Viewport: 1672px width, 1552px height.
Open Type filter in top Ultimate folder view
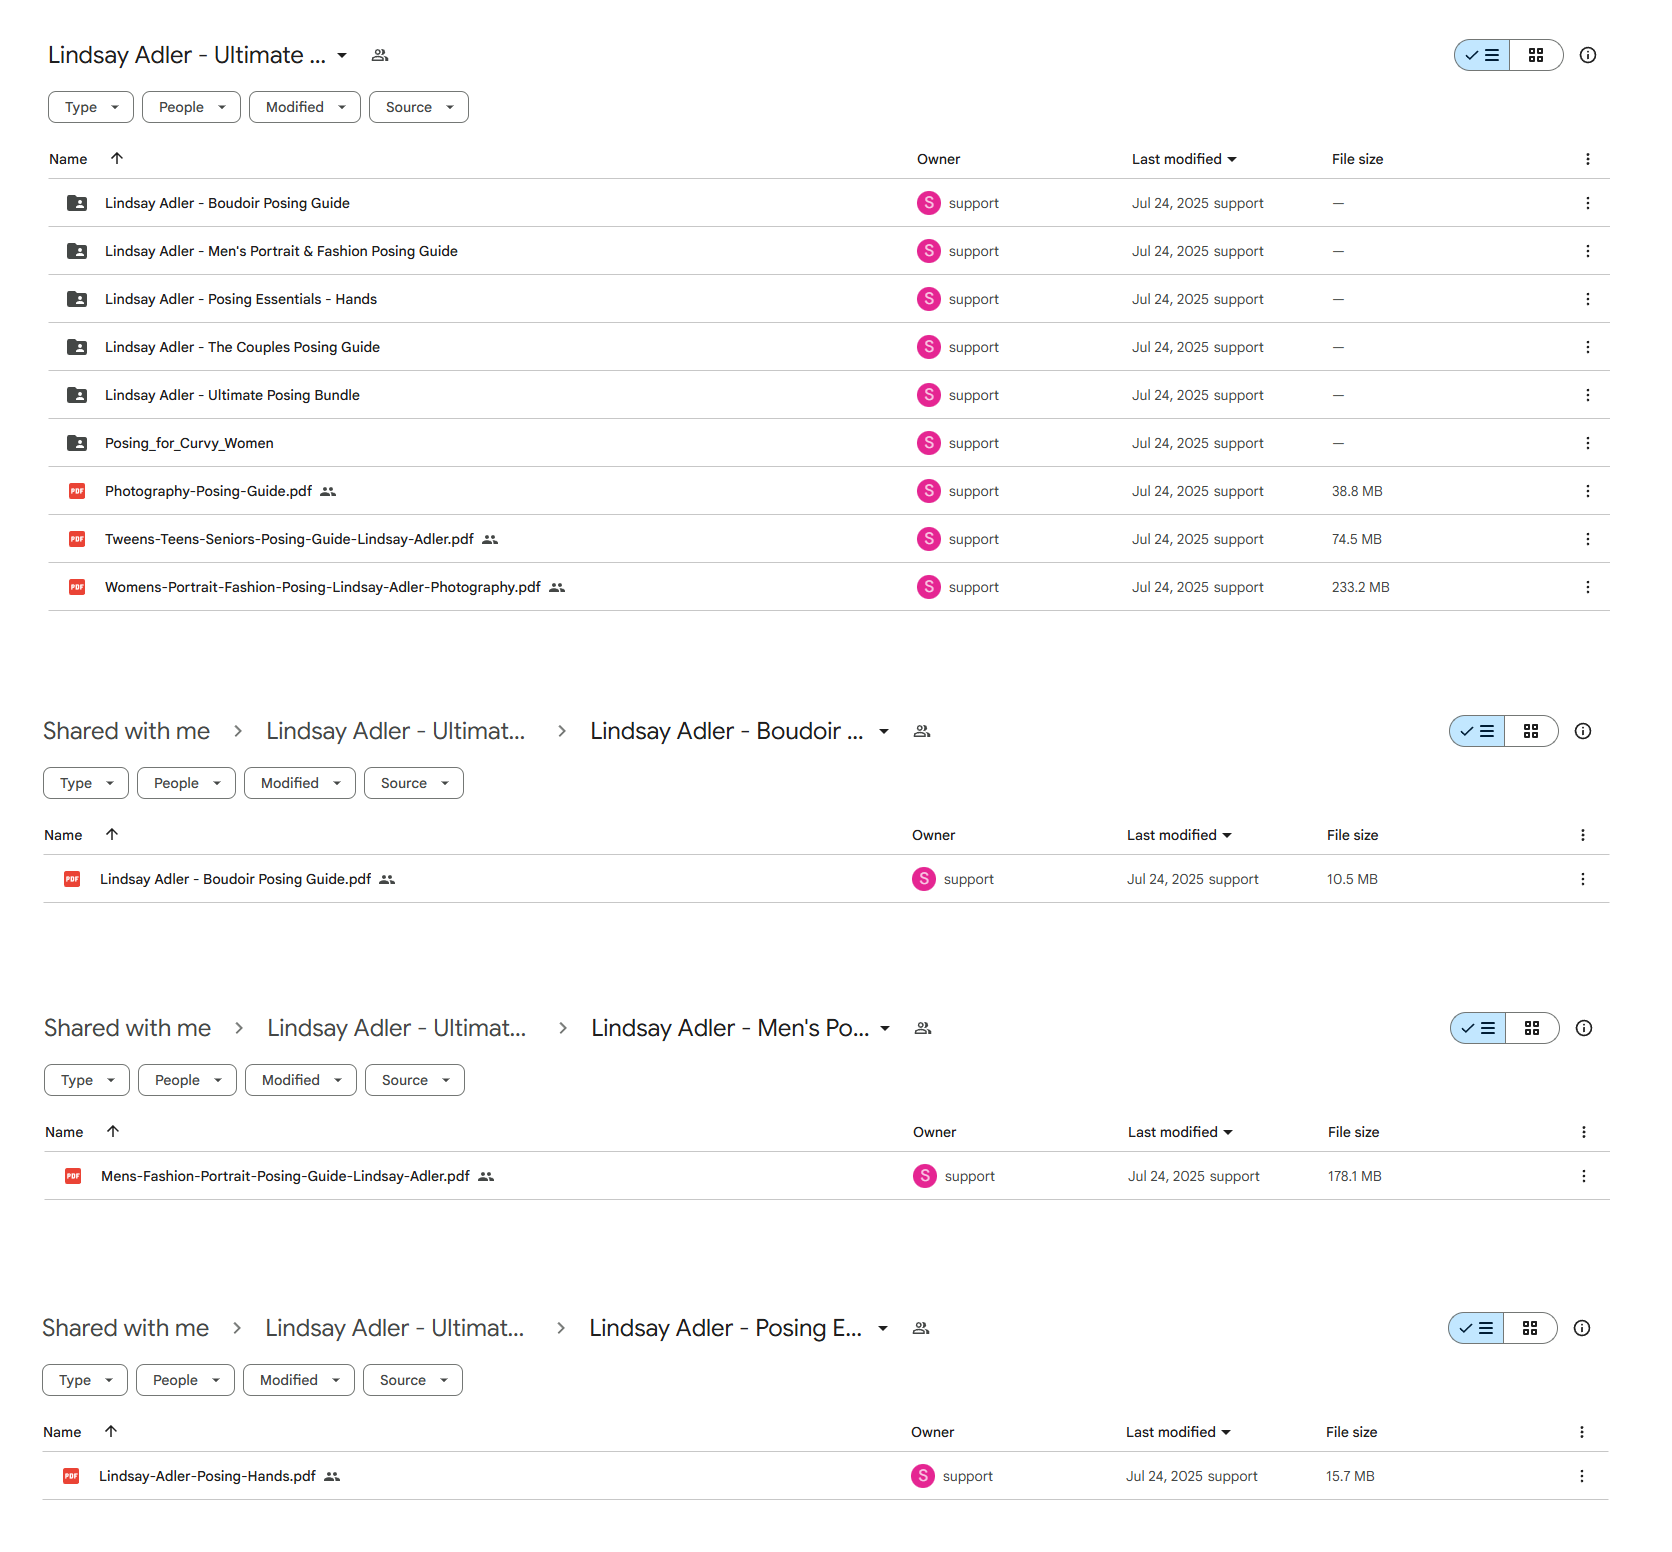click(x=91, y=107)
